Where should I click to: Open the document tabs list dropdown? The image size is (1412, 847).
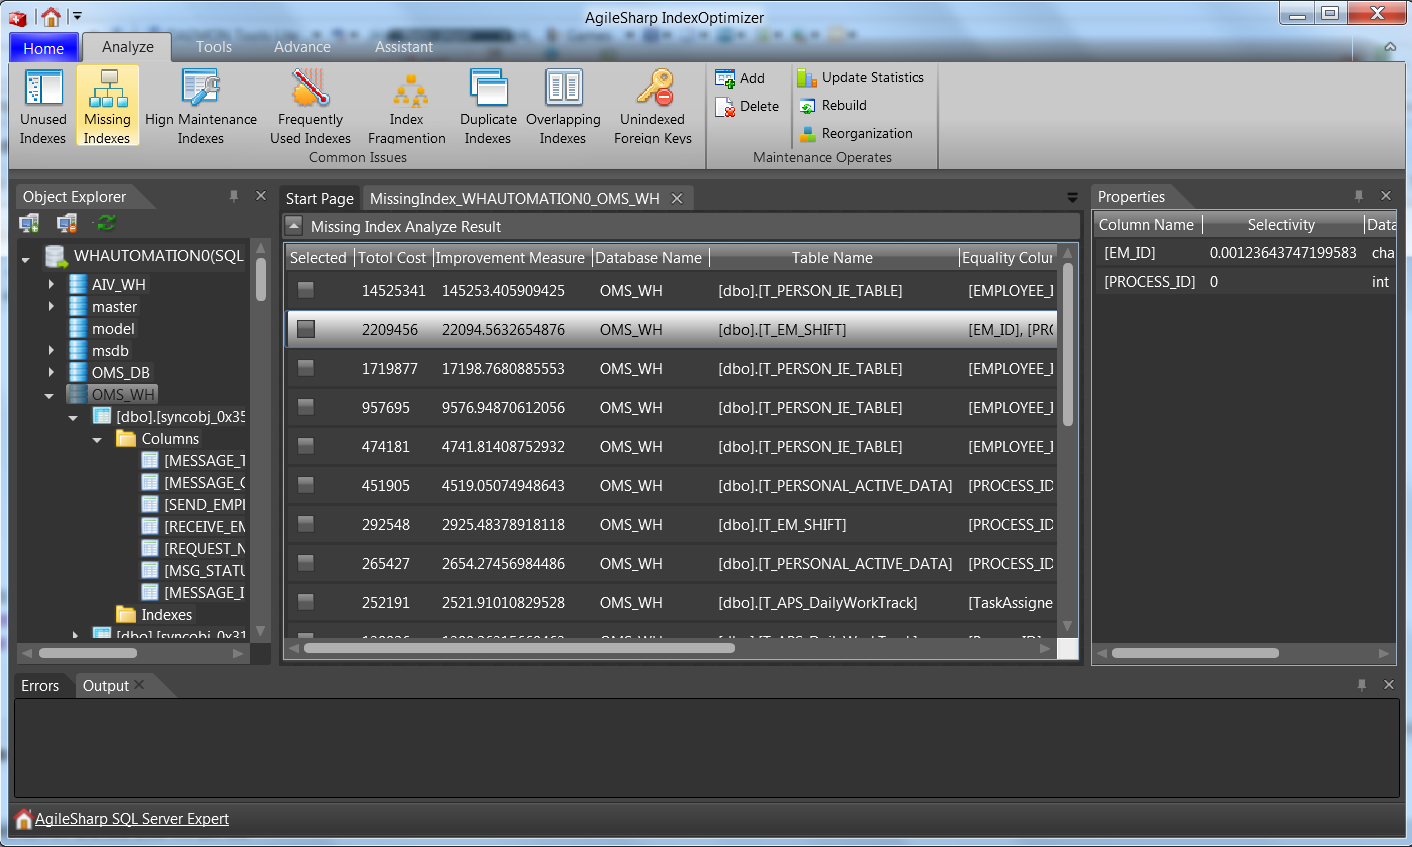[x=1072, y=197]
